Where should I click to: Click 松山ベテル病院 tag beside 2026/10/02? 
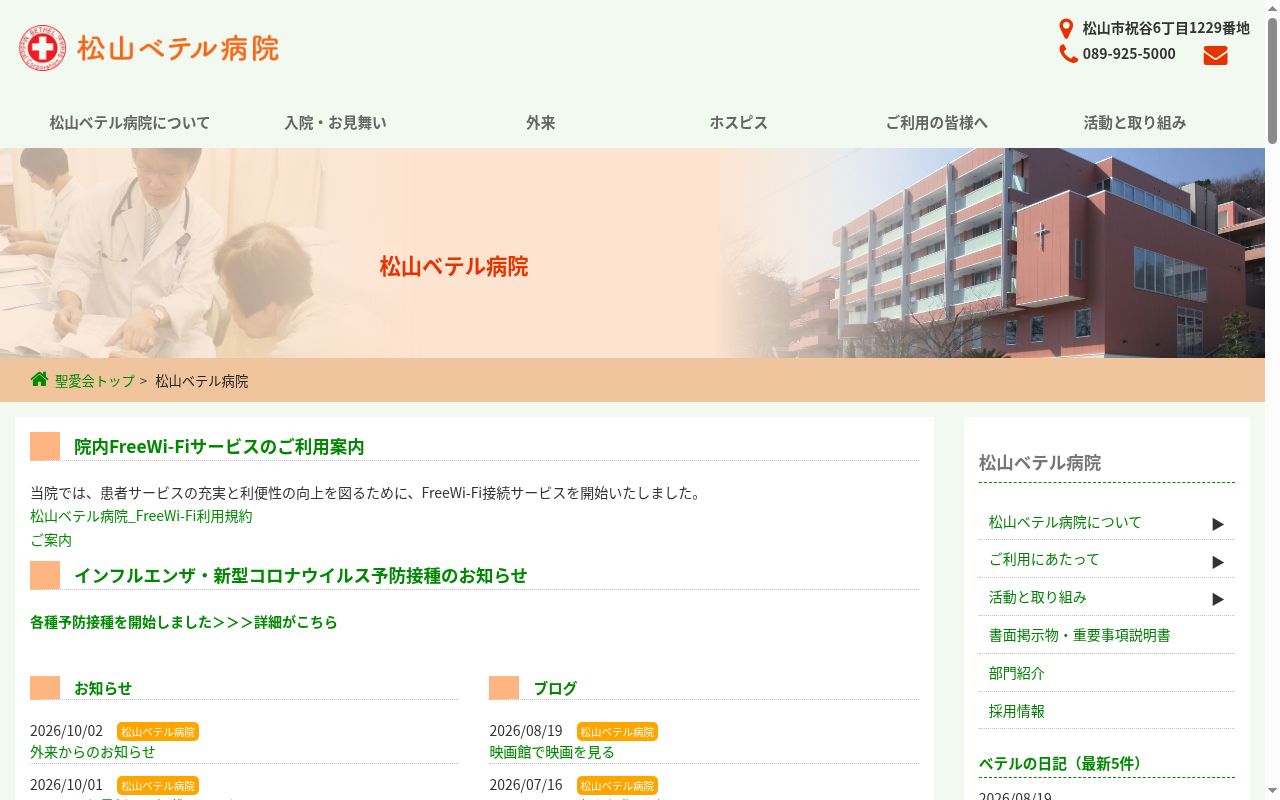158,732
